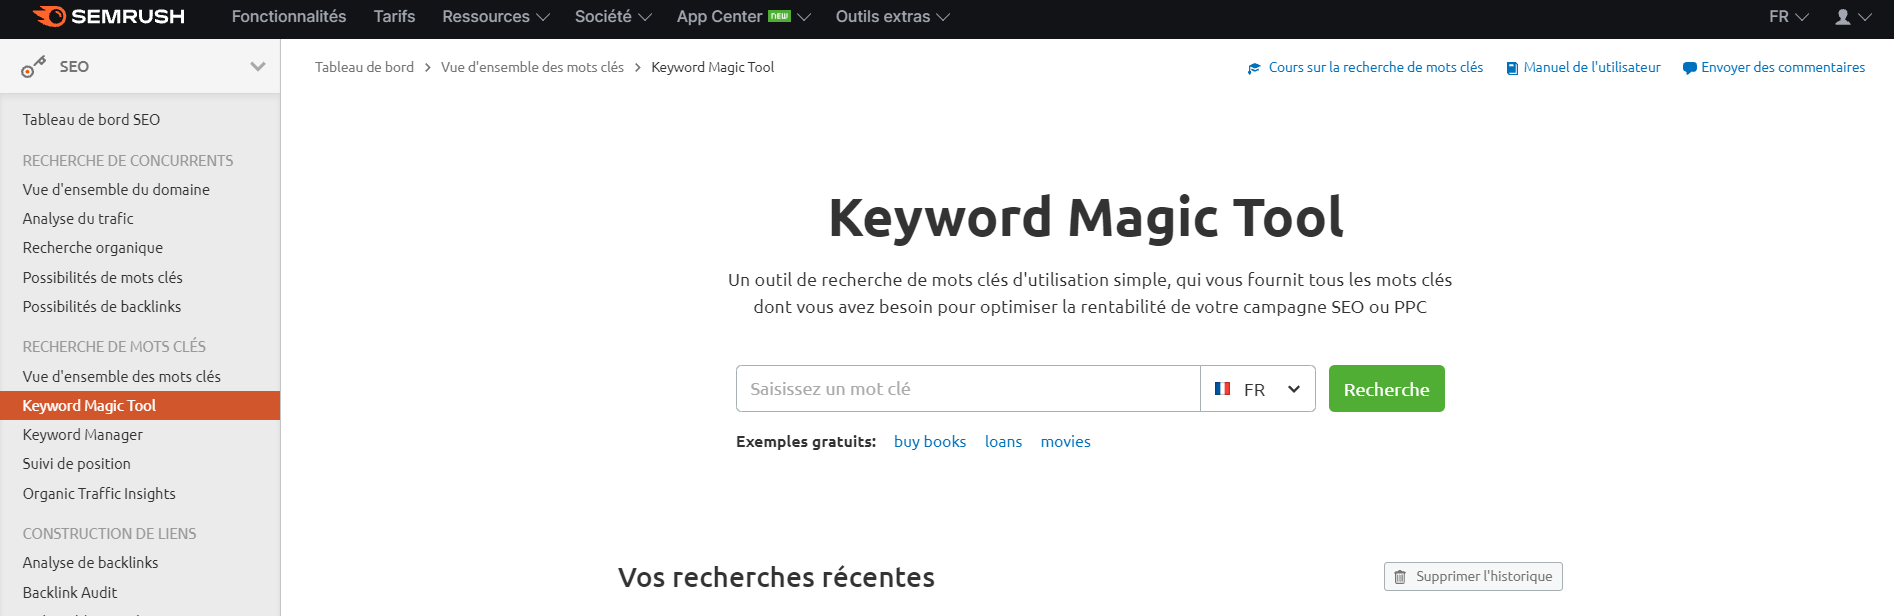Open the Tarifs menu item
Screen dimensions: 1894x616
click(x=394, y=17)
